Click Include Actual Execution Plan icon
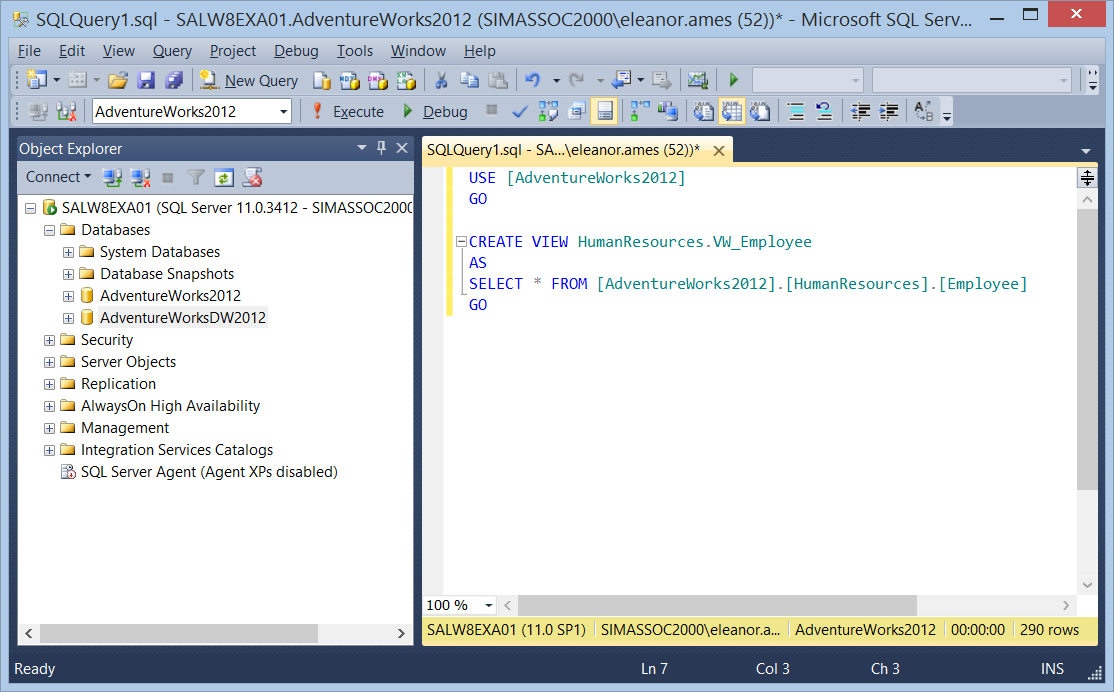 click(x=640, y=112)
